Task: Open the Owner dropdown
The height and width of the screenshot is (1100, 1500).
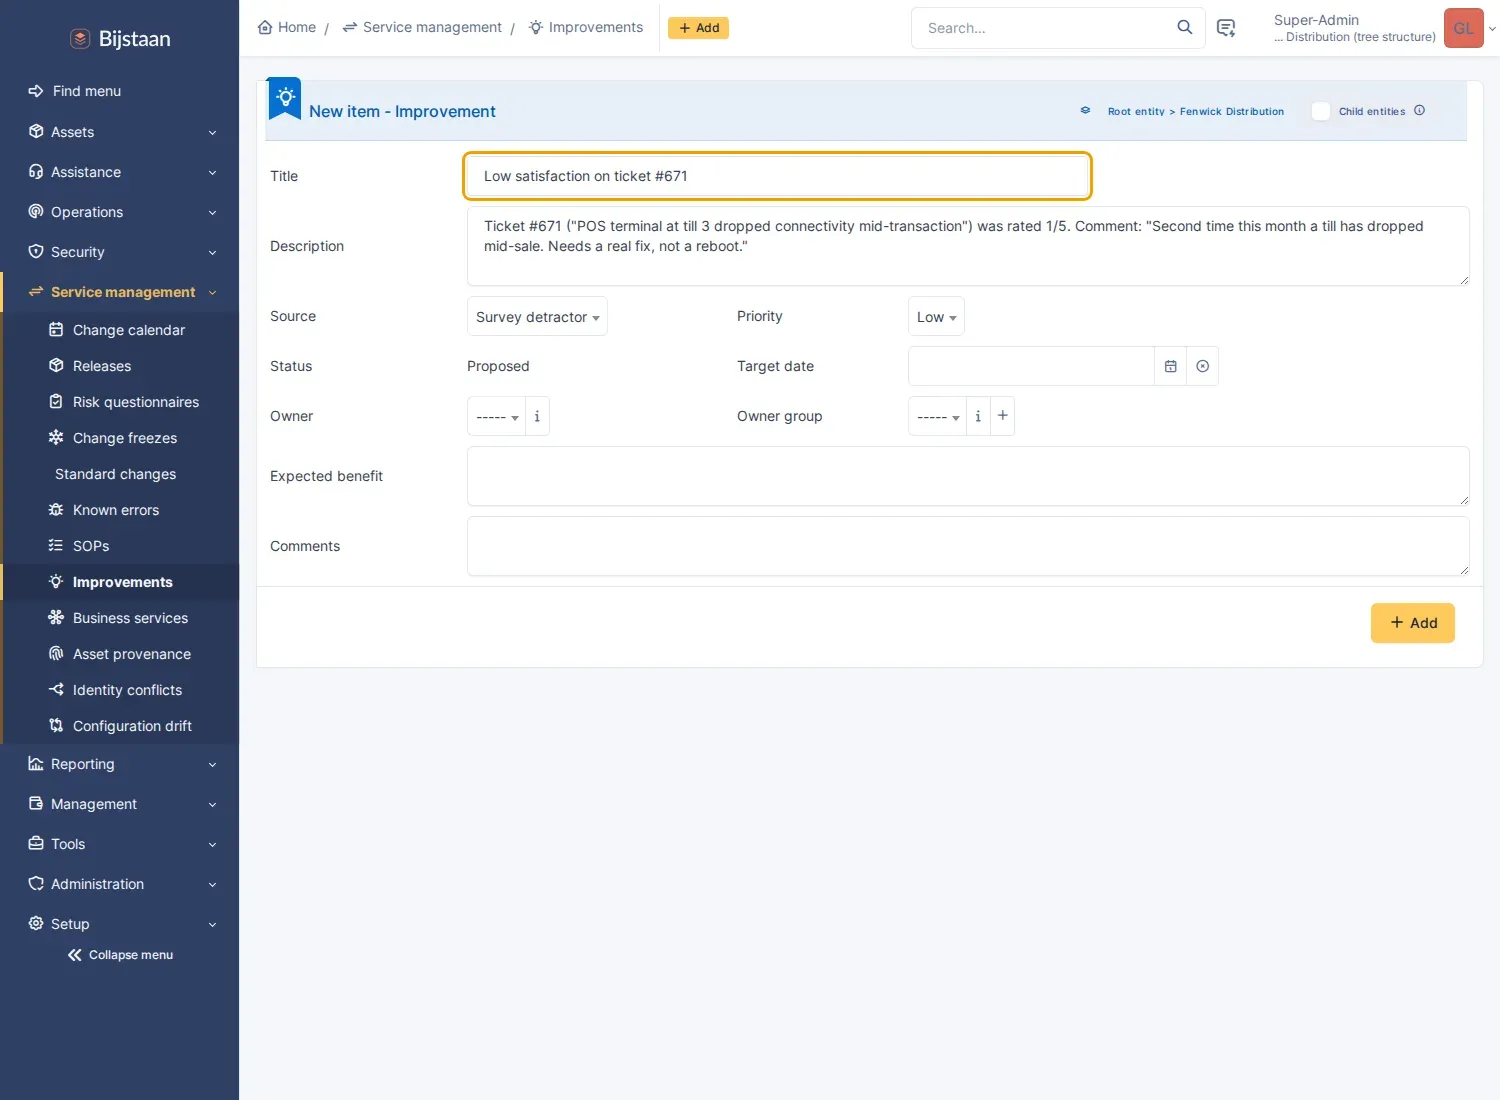Action: tap(496, 416)
